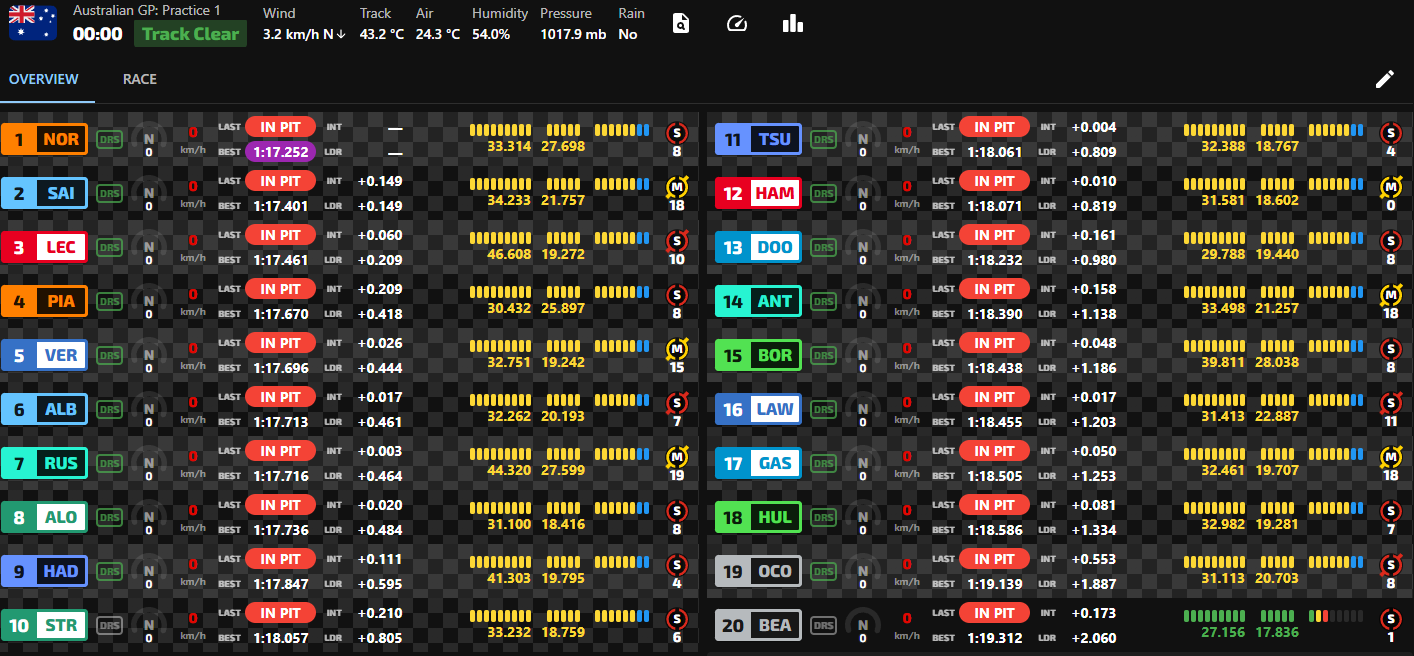Click the IN PIT badge for HAM

tap(995, 180)
